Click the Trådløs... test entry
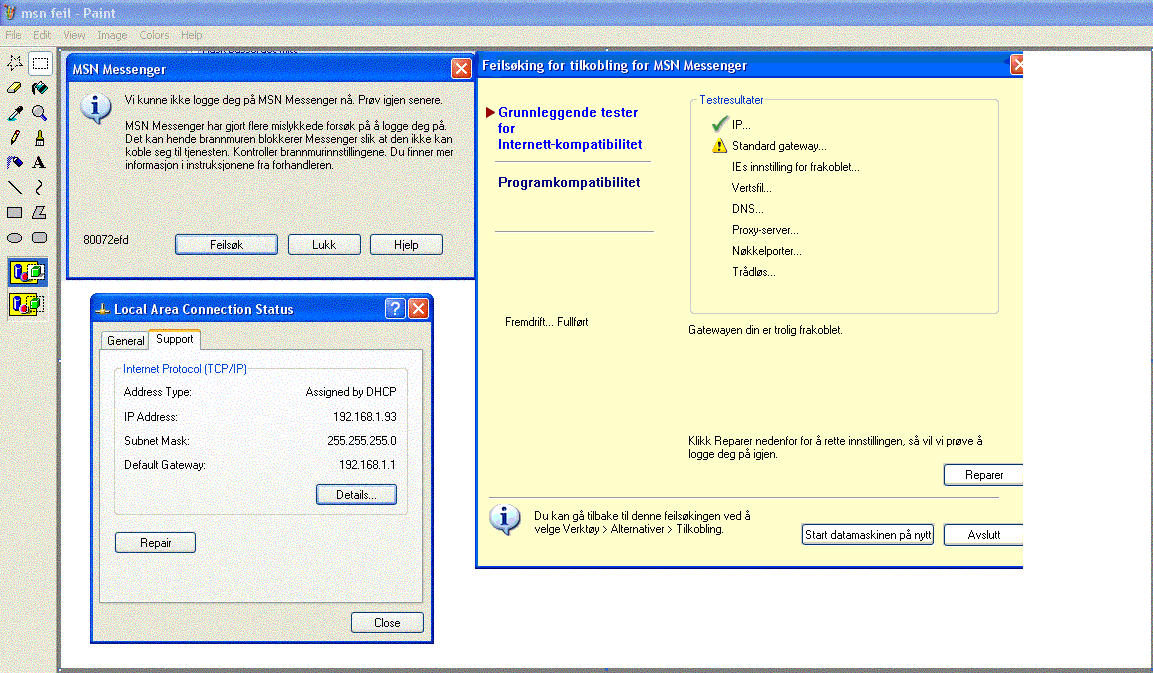Viewport: 1153px width, 673px height. [x=754, y=272]
